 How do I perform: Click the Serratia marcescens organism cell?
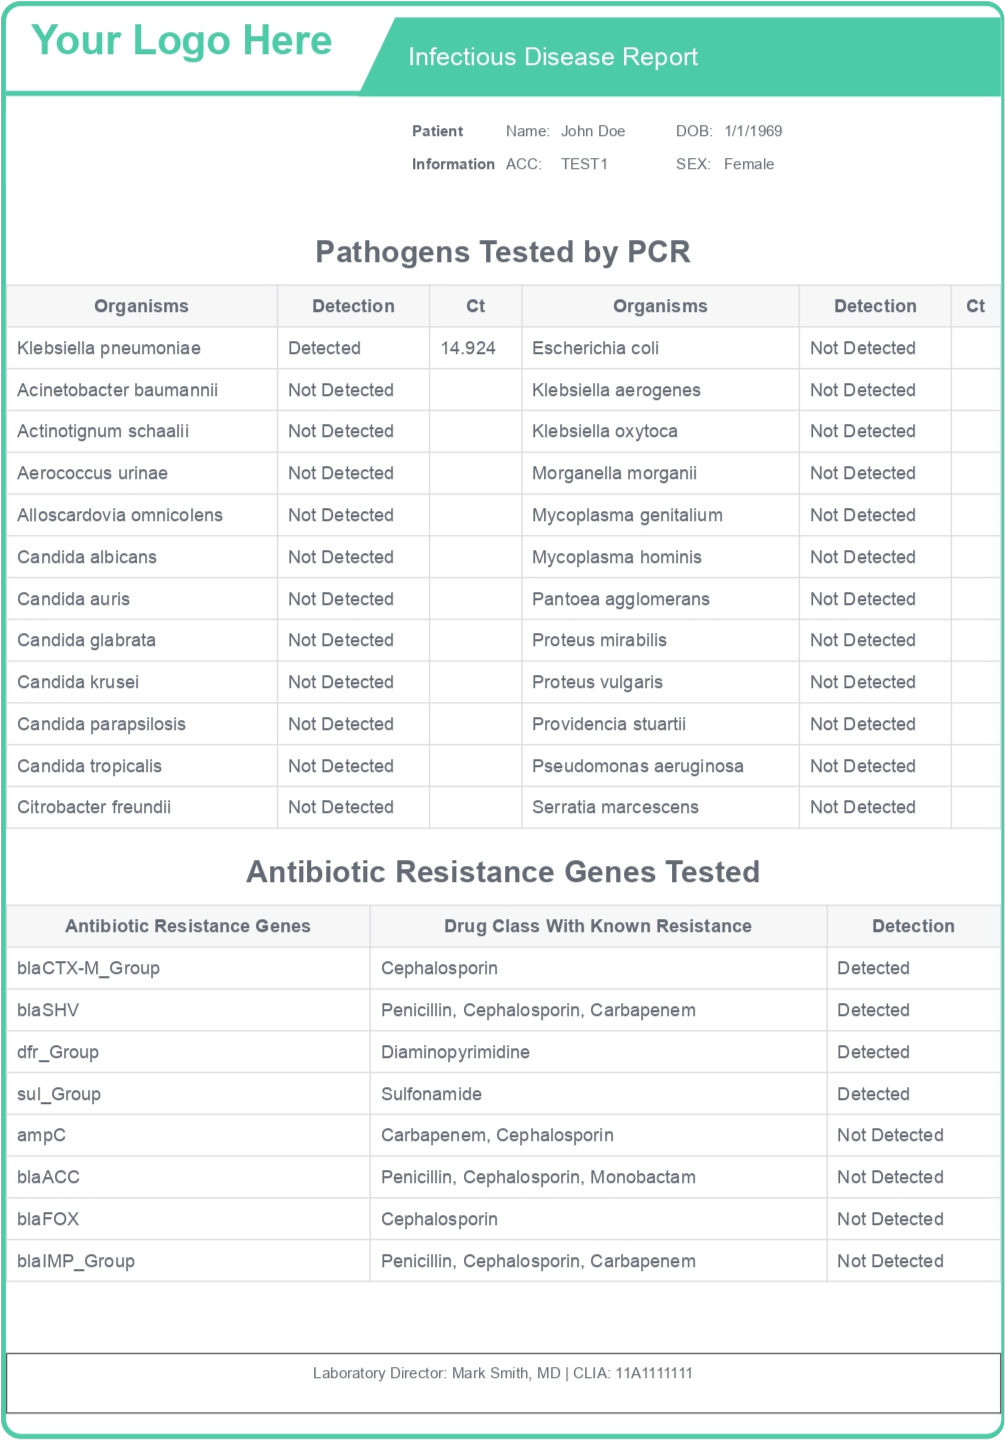(x=615, y=807)
